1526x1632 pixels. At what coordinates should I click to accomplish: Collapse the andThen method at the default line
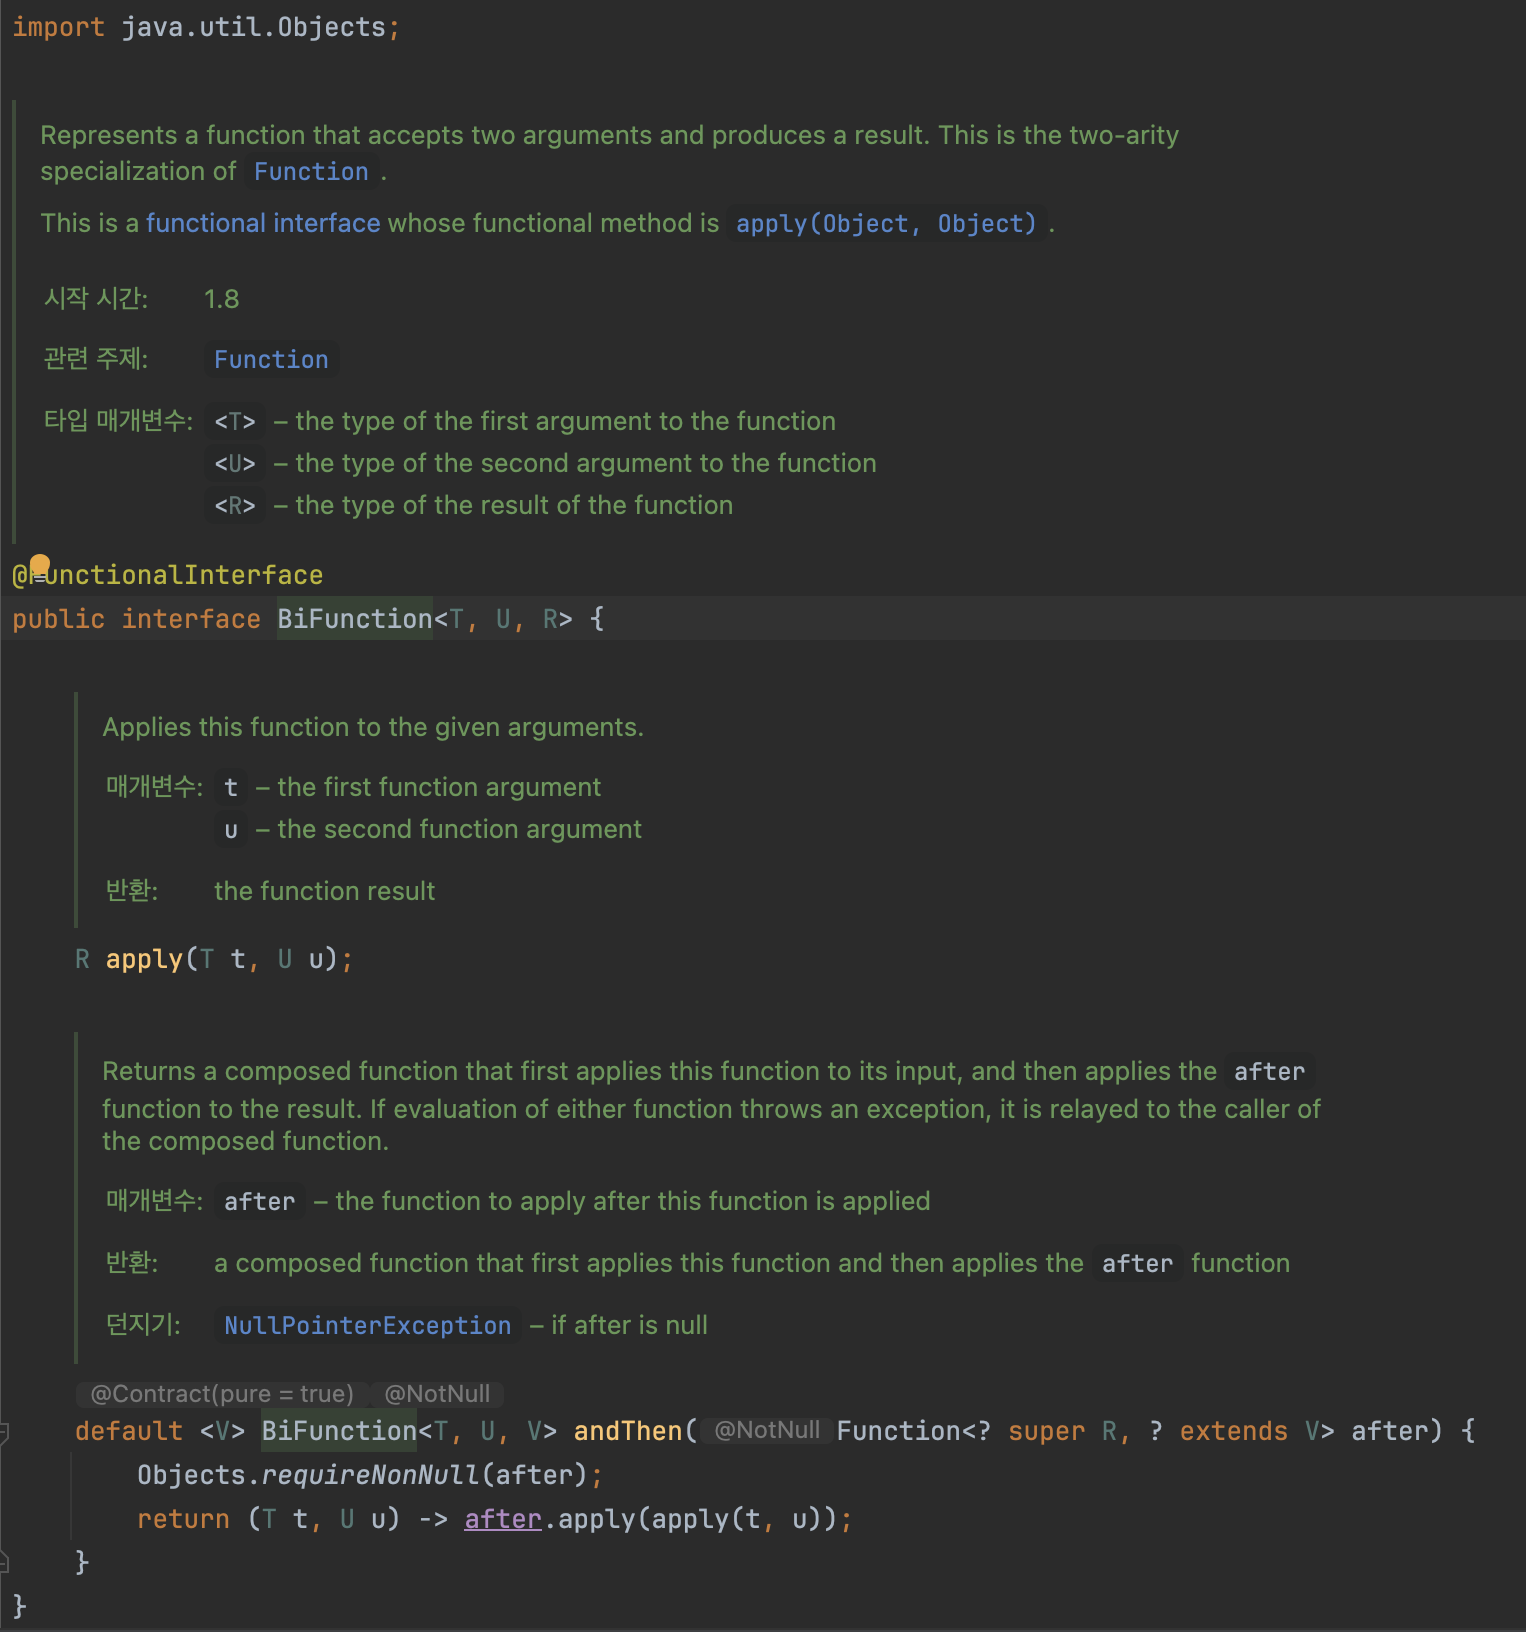[4, 1432]
